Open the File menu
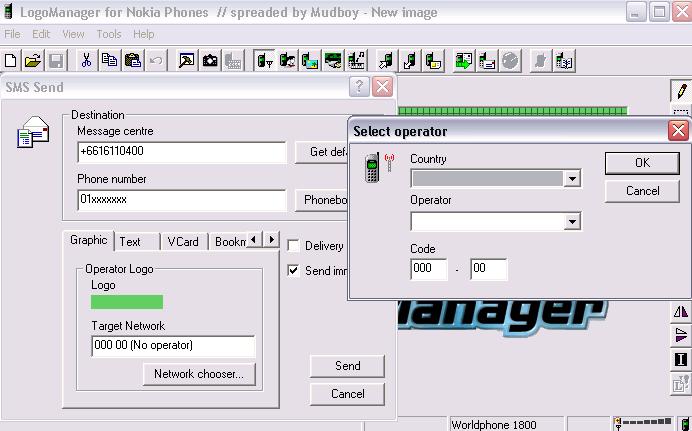The image size is (692, 431). click(x=12, y=34)
